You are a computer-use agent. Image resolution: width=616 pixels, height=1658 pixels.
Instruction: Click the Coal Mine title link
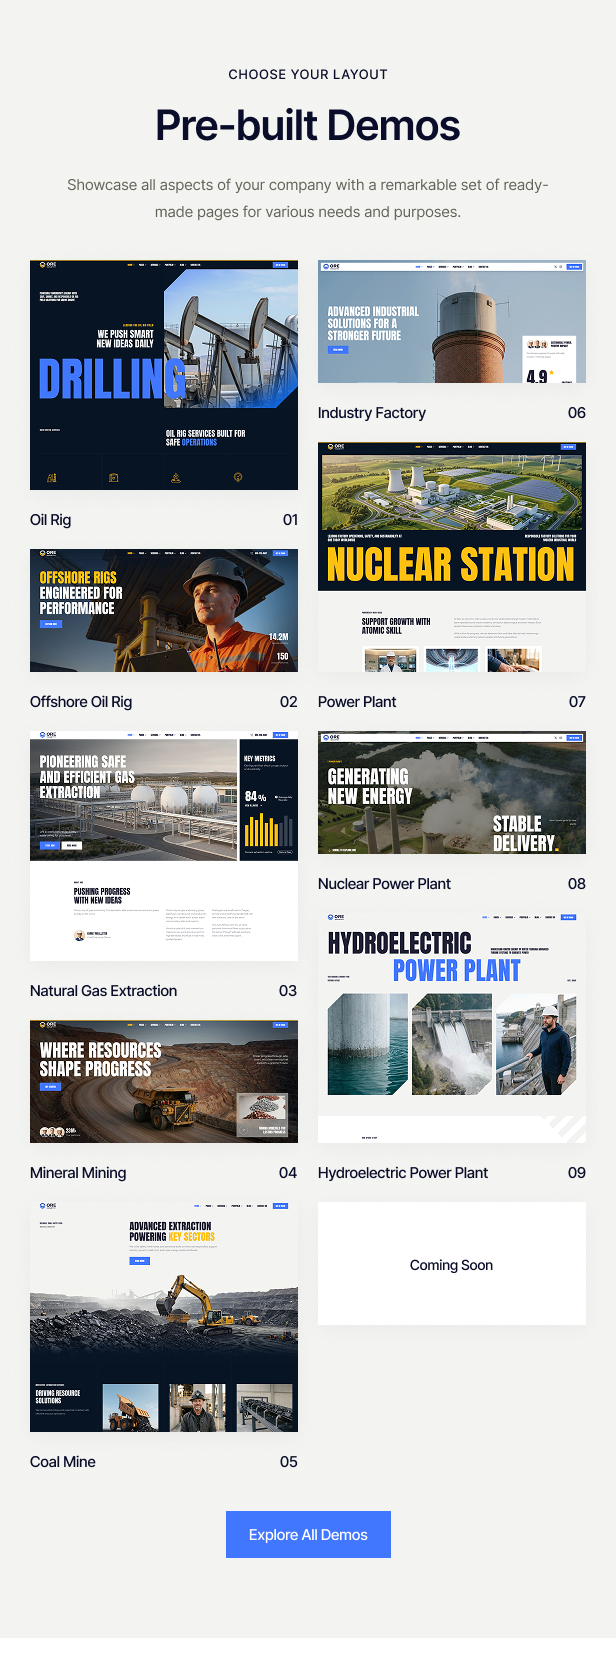point(63,1462)
